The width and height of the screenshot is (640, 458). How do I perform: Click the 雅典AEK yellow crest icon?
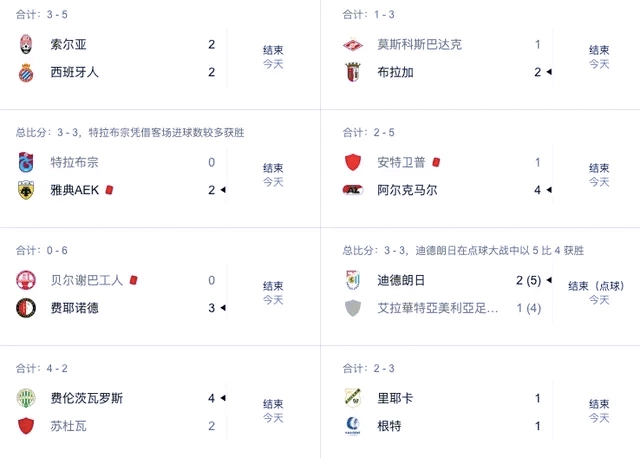26,190
